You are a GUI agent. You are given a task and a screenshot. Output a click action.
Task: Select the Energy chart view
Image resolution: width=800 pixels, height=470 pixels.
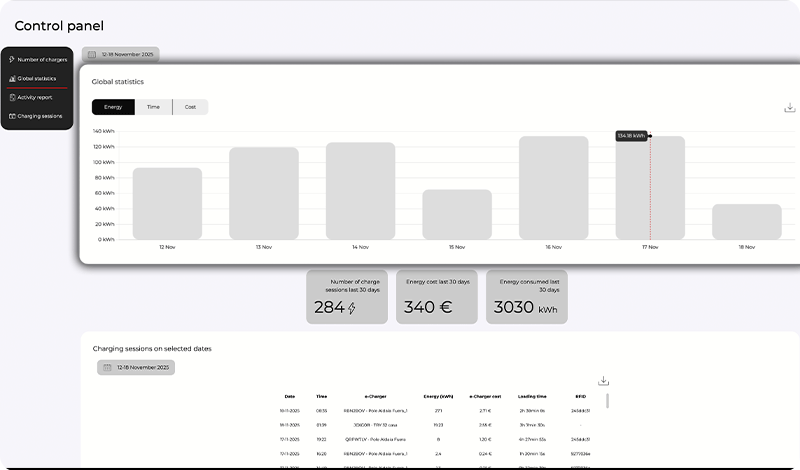click(113, 107)
